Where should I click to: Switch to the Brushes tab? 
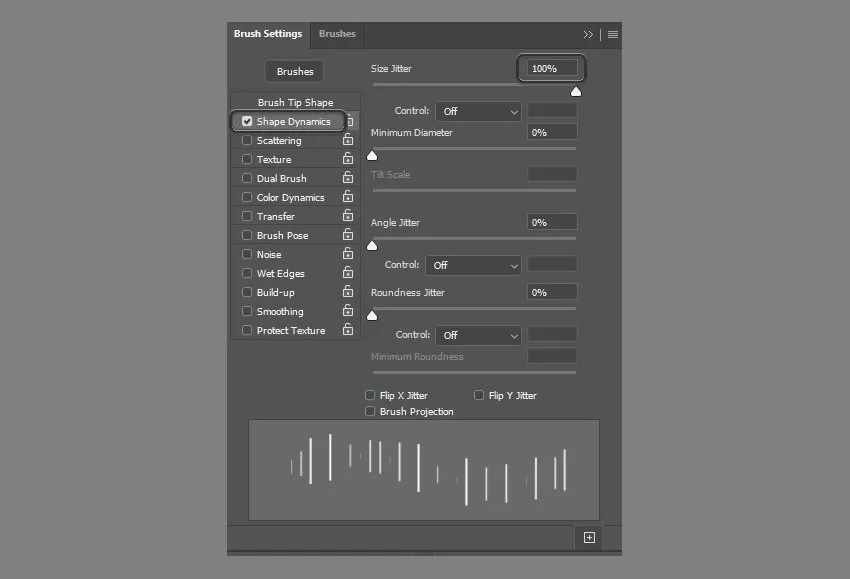(337, 34)
